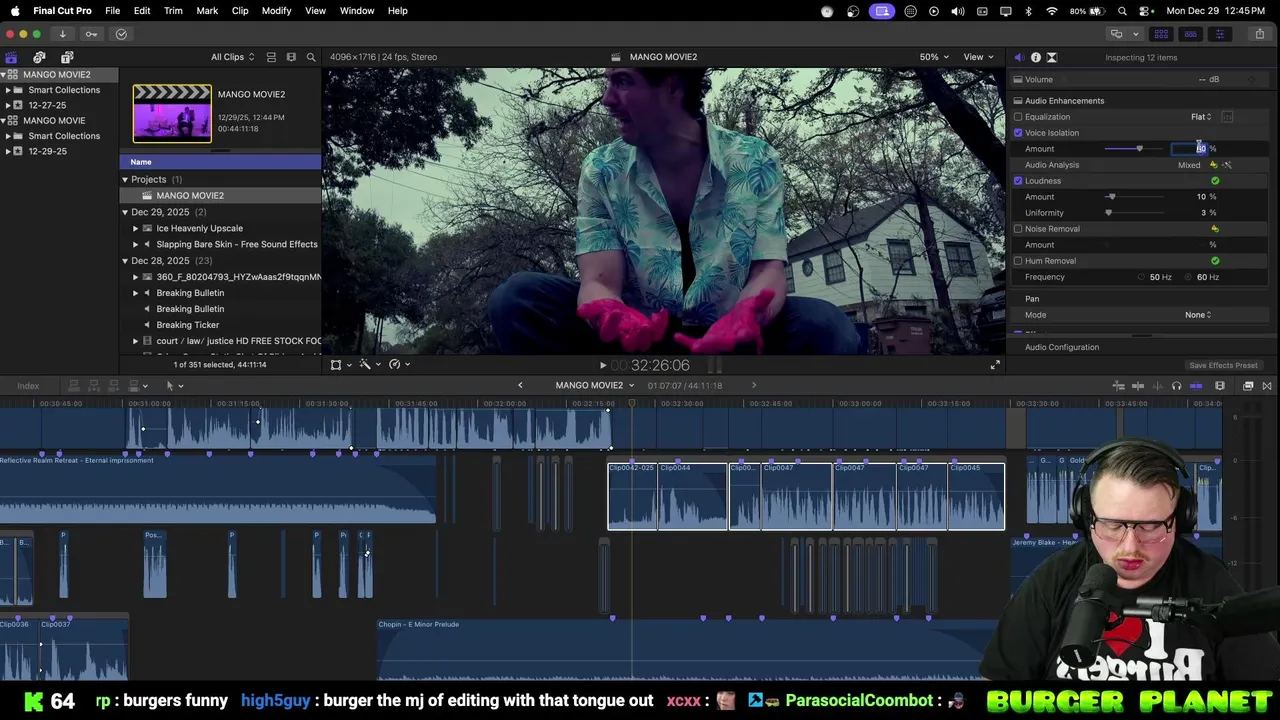Open the Retime speedometer menu
This screenshot has width=1280, height=720.
click(x=398, y=365)
